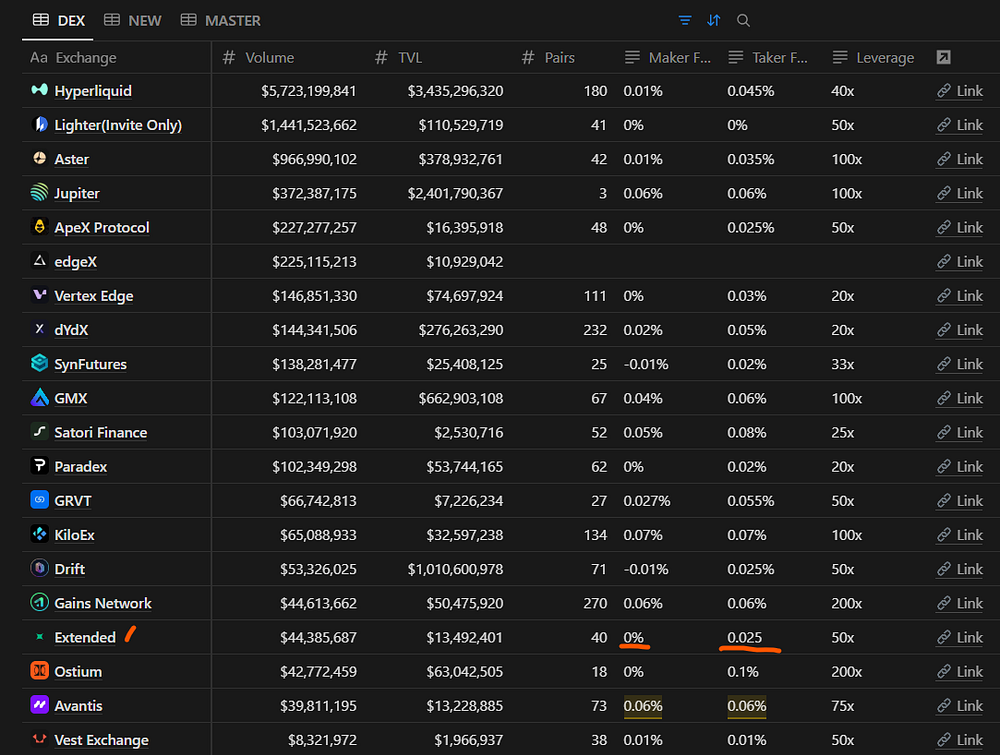Open the Hyperliquid exchange page
This screenshot has height=755, width=1000.
pyautogui.click(x=93, y=91)
